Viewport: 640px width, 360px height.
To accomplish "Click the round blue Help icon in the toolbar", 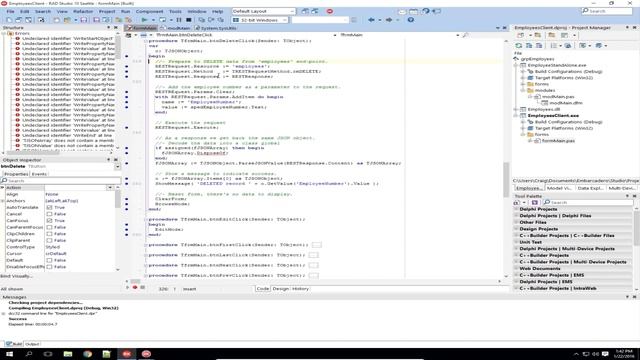I will [411, 20].
